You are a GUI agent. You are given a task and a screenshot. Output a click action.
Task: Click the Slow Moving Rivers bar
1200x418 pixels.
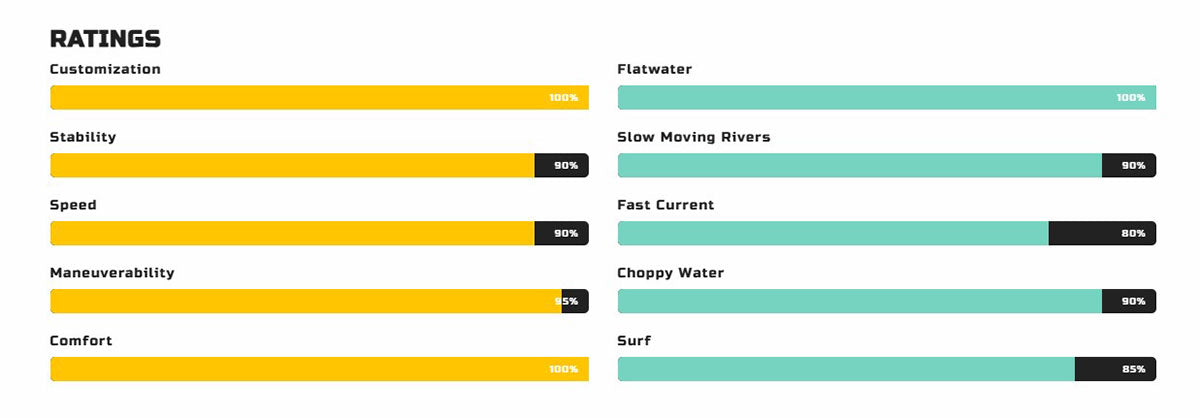[x=887, y=165]
